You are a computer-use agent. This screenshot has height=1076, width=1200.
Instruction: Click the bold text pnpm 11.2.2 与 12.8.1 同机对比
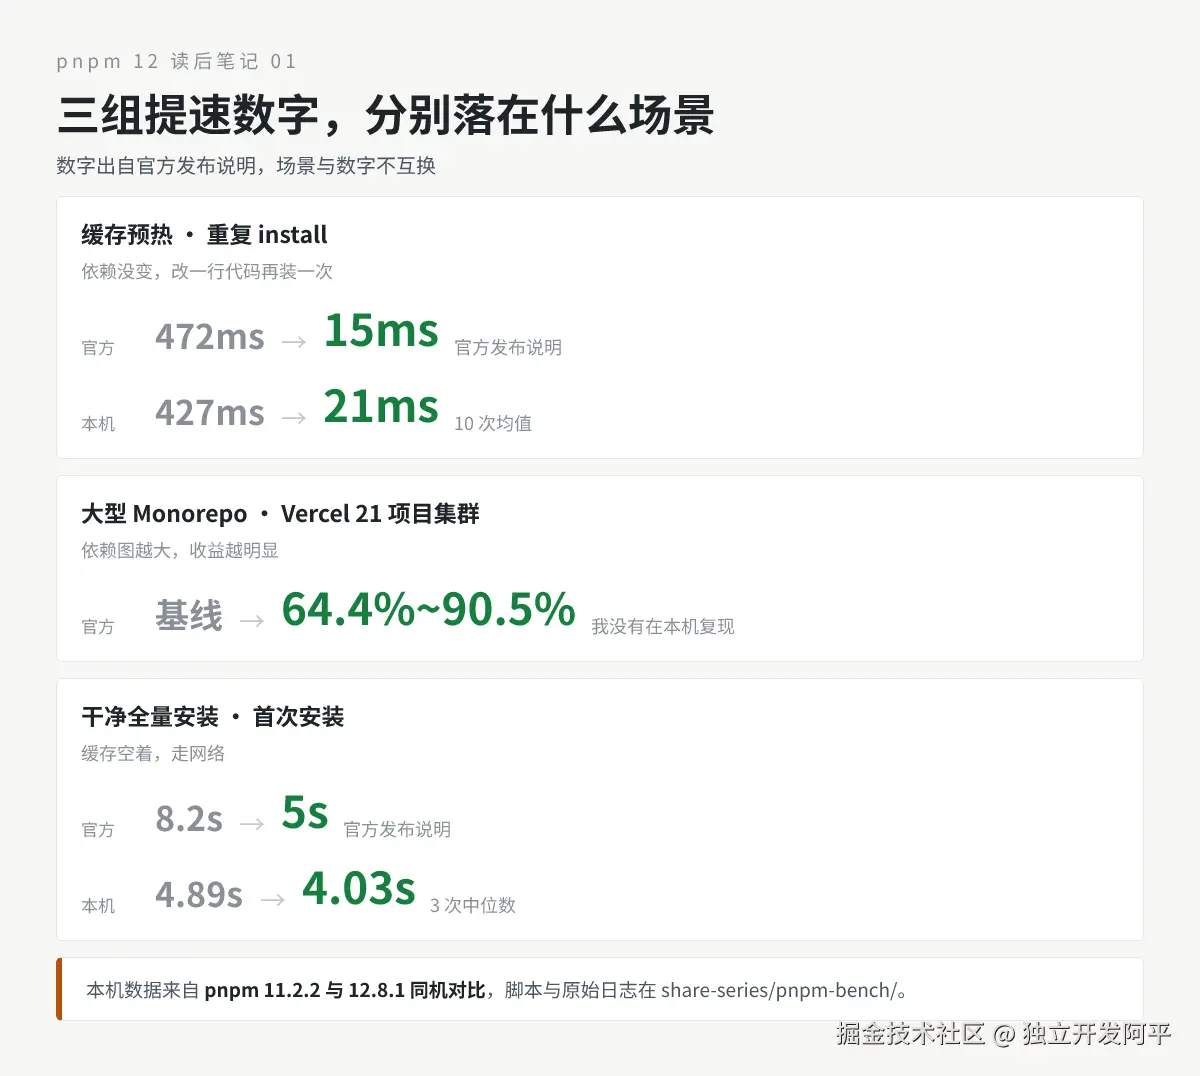[345, 991]
